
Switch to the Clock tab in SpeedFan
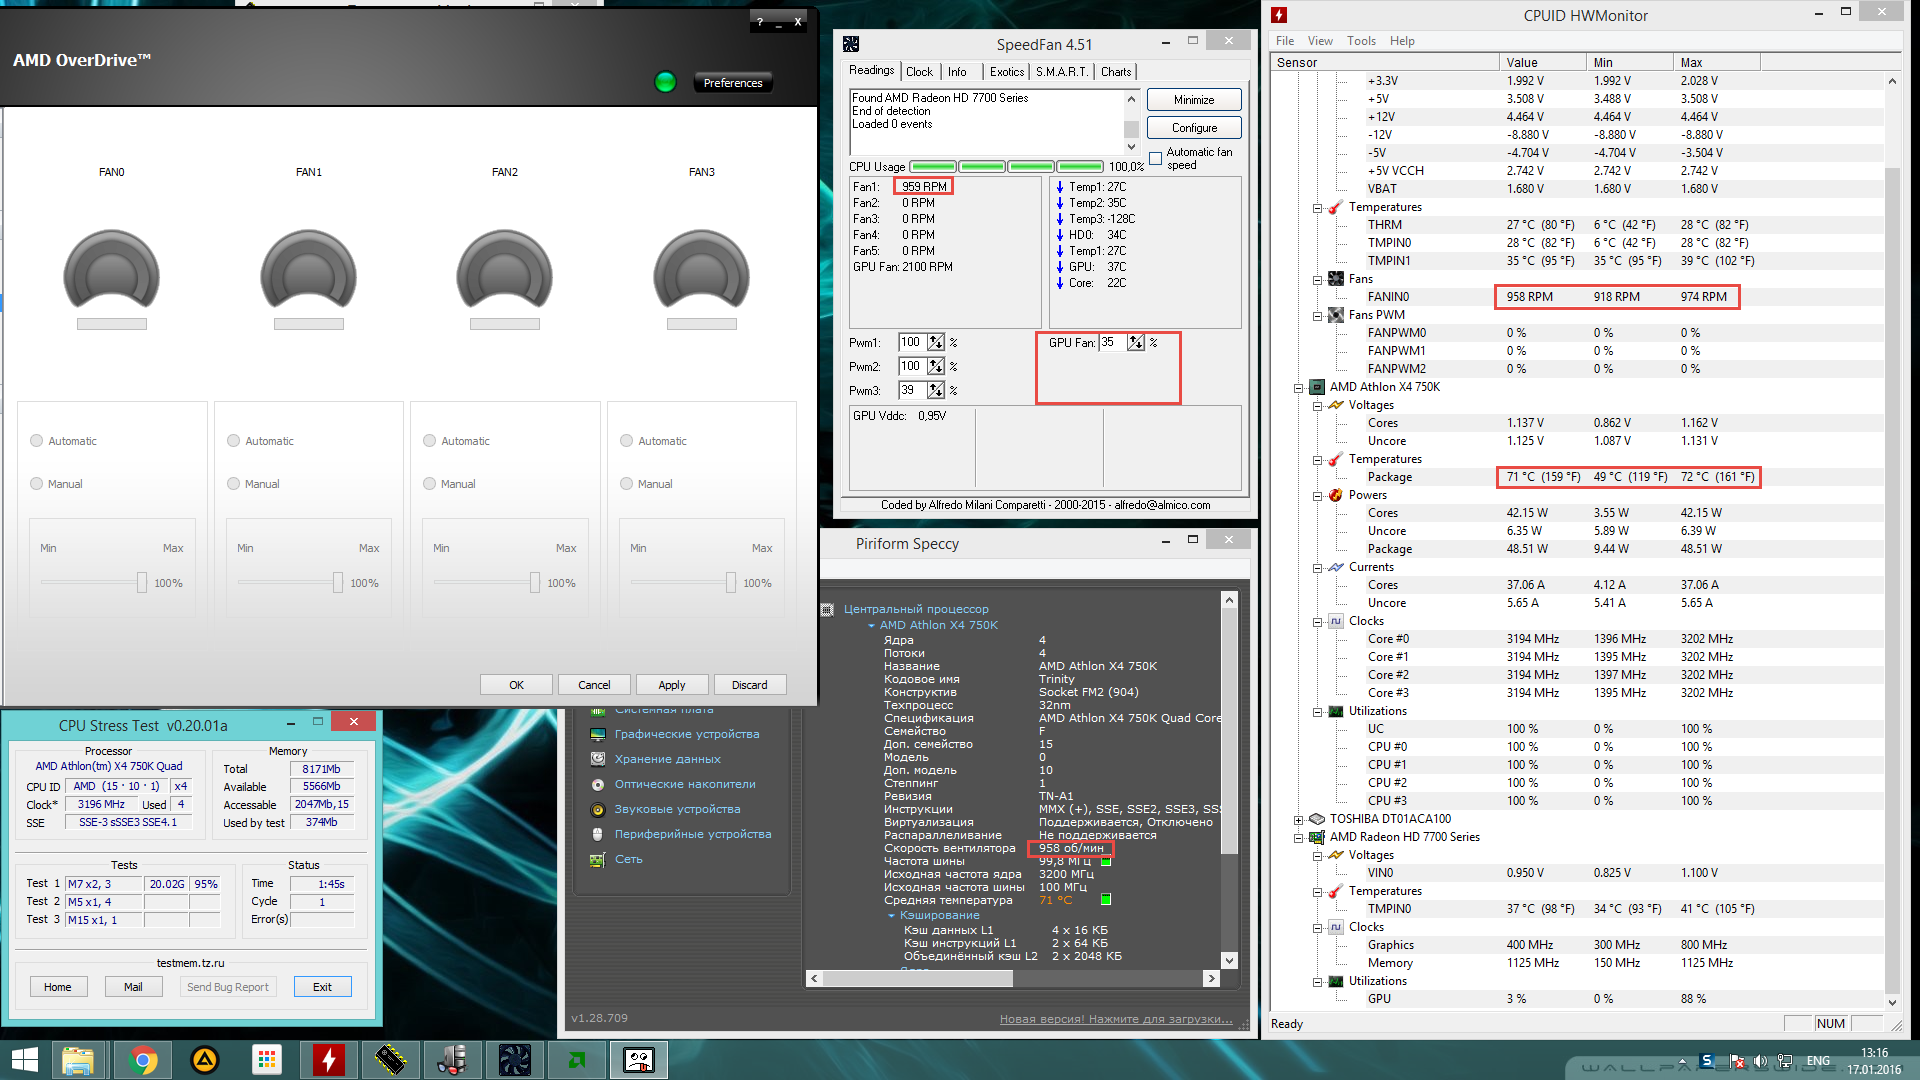pos(919,72)
